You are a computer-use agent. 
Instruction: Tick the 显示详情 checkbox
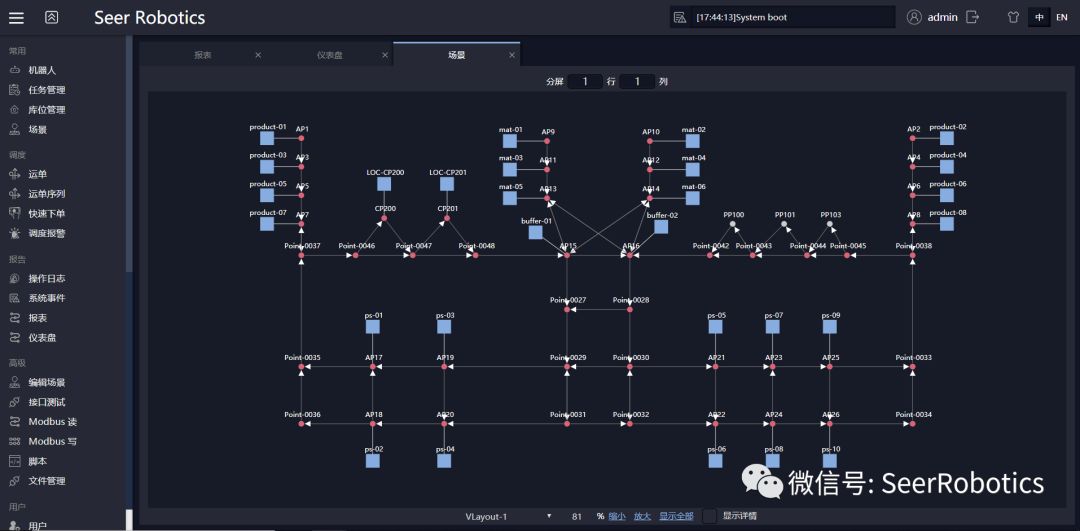click(710, 516)
